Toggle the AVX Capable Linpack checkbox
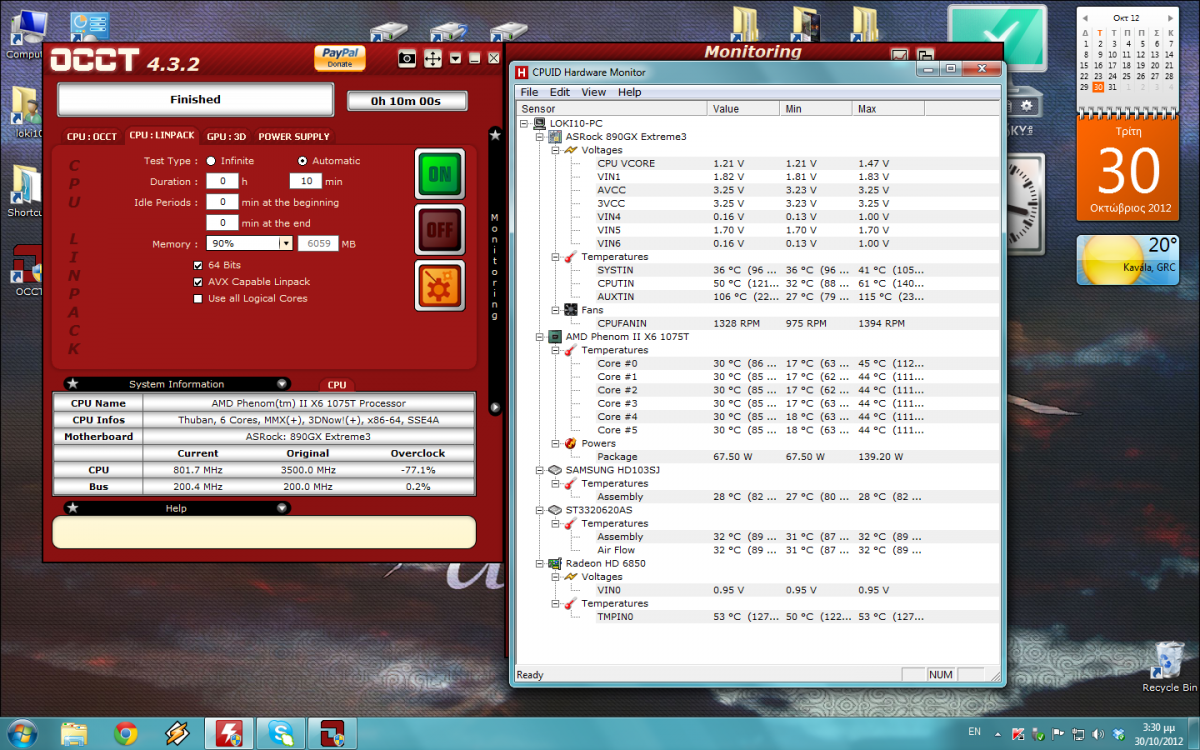The height and width of the screenshot is (750, 1200). [199, 282]
